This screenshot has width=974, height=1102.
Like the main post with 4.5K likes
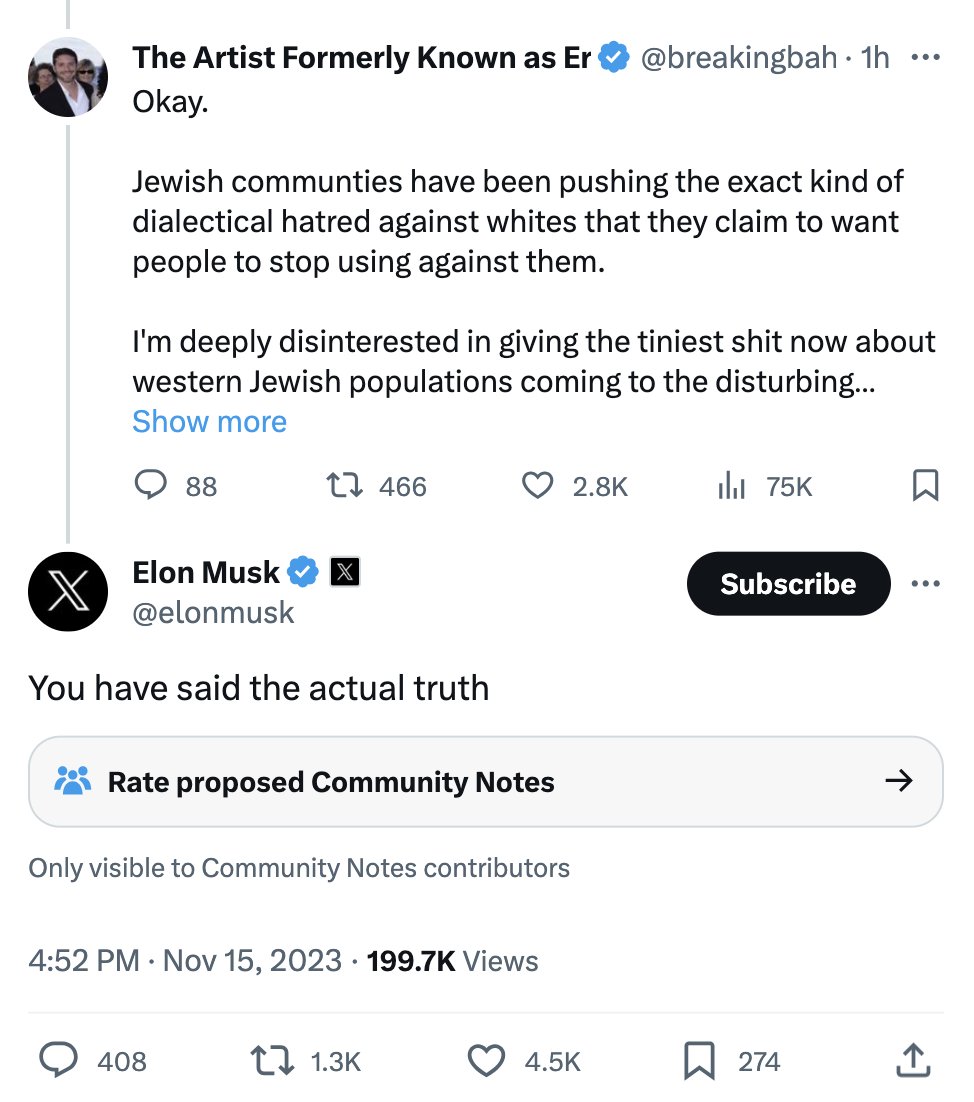point(487,1061)
